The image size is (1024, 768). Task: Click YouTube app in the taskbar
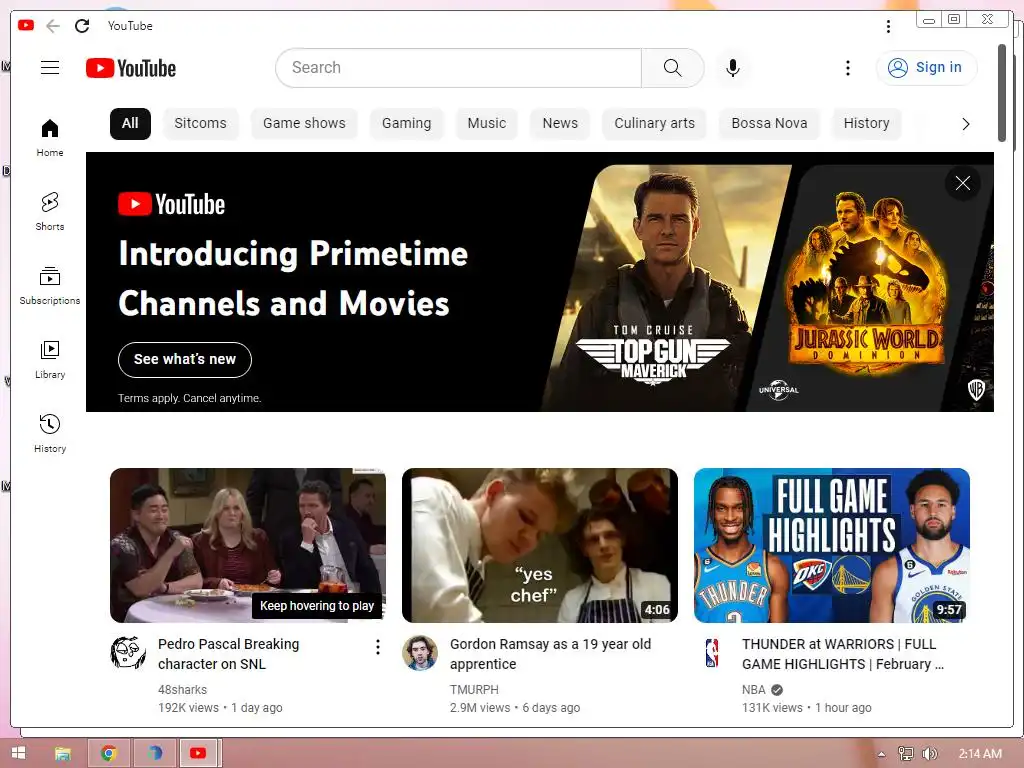click(198, 753)
